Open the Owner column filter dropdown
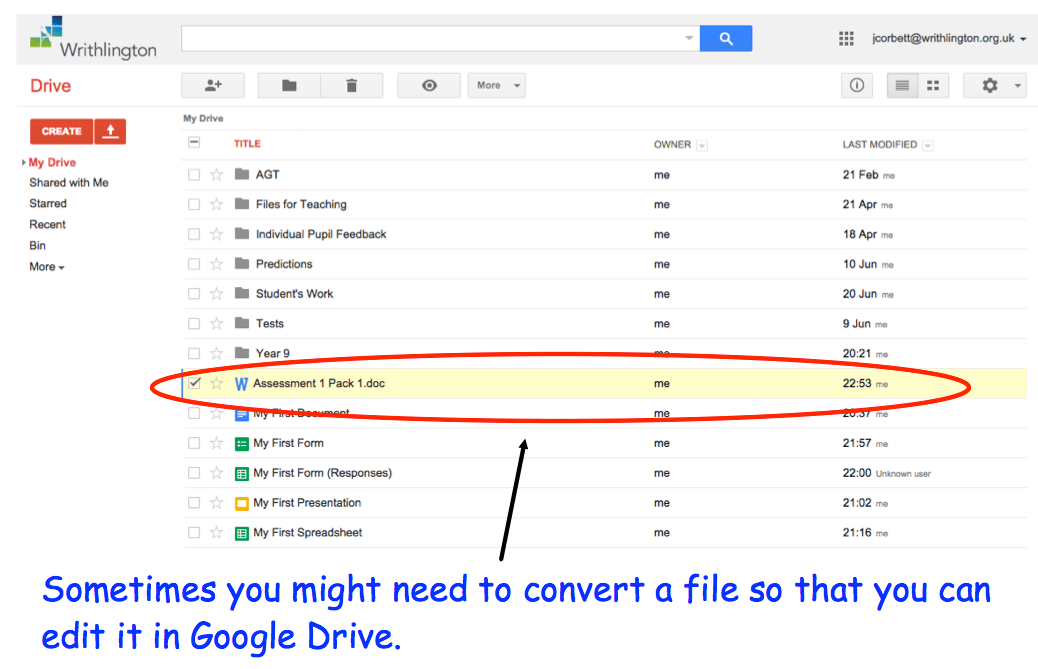 coord(702,146)
